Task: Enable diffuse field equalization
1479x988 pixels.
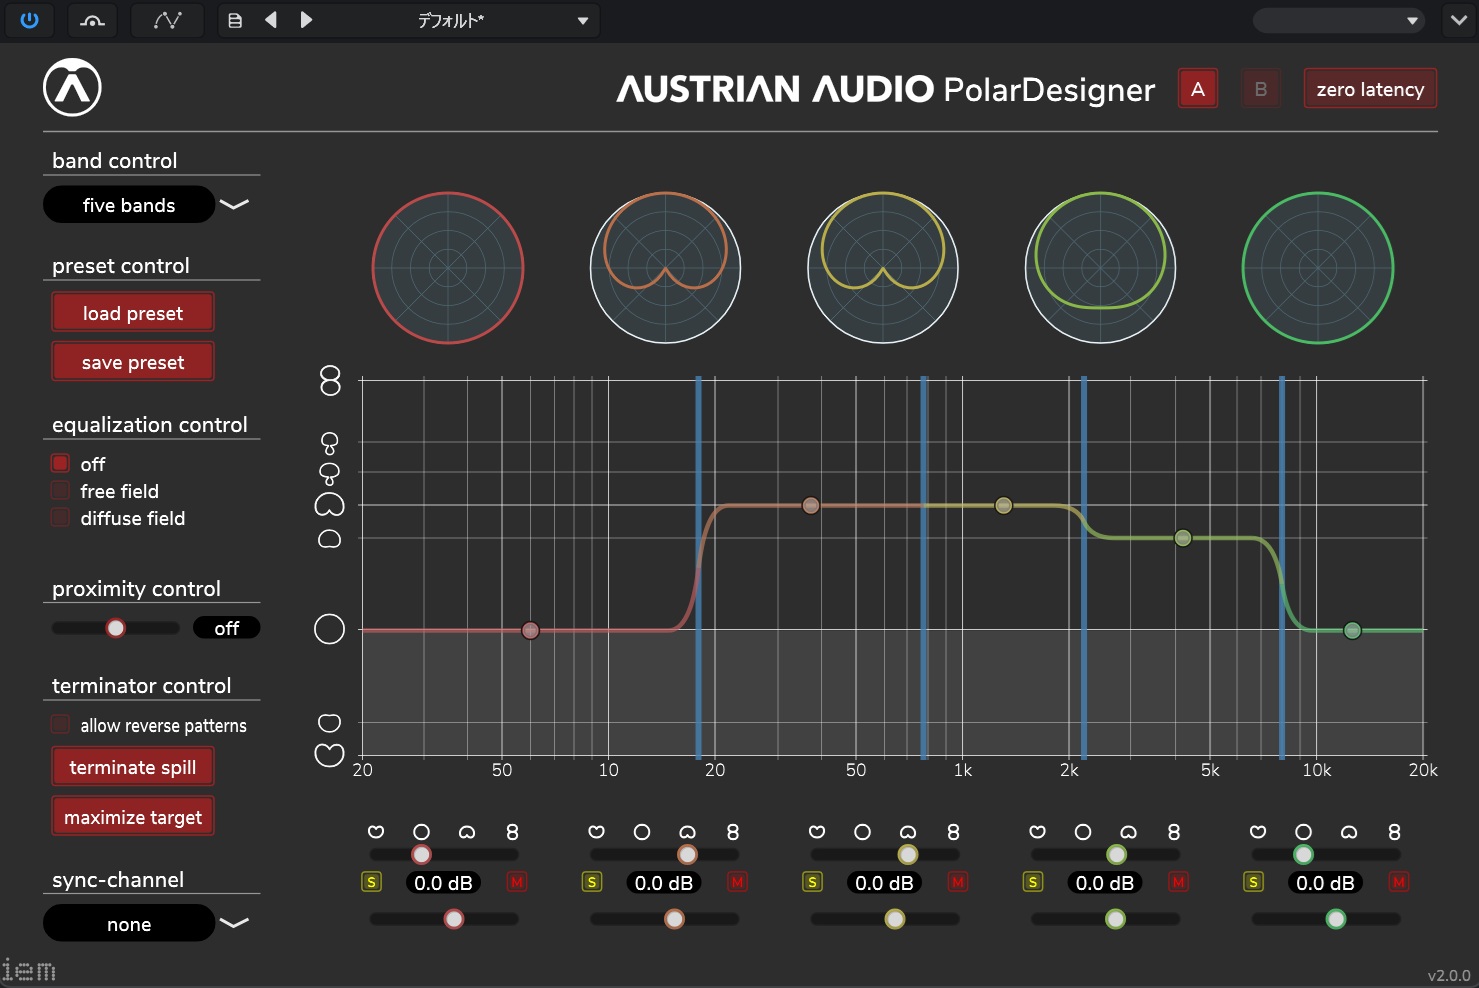Action: pos(61,518)
